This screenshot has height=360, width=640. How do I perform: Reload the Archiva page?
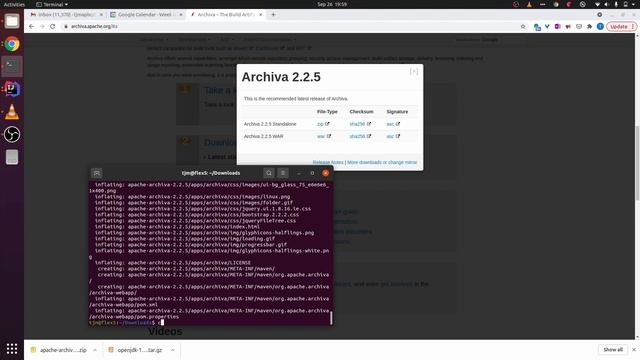(53, 26)
